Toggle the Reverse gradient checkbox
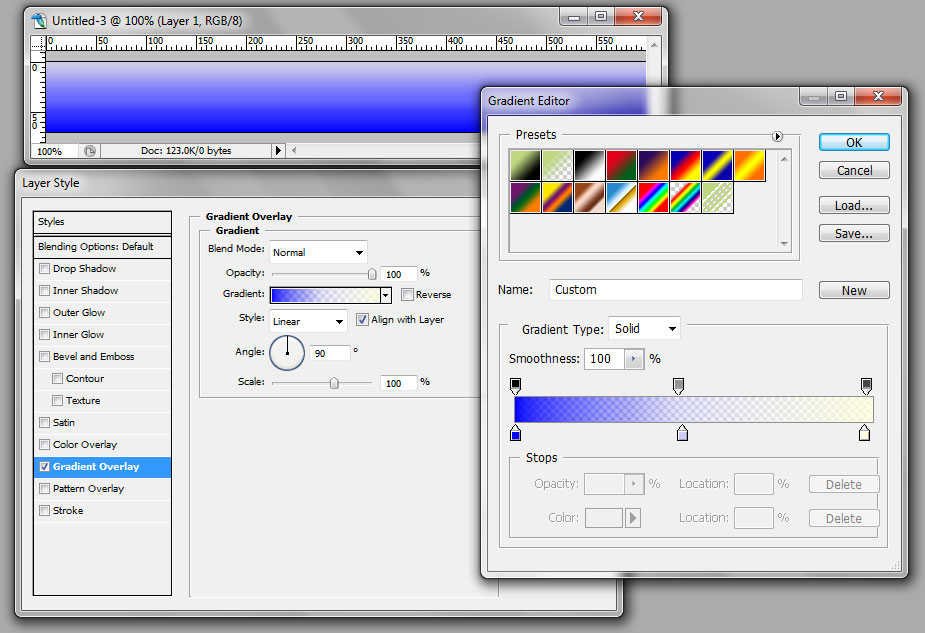The image size is (925, 633). pyautogui.click(x=407, y=294)
